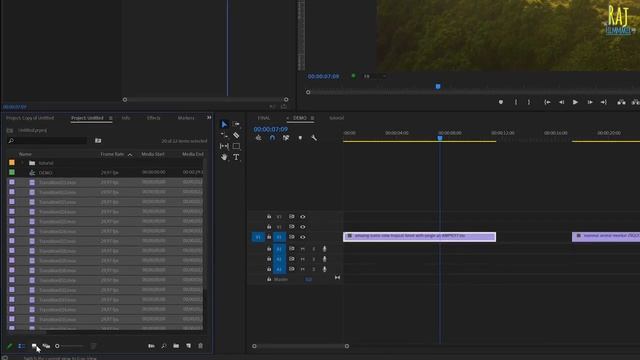Toggle Linked Selection in timeline
This screenshot has height=360, width=640.
[286, 138]
